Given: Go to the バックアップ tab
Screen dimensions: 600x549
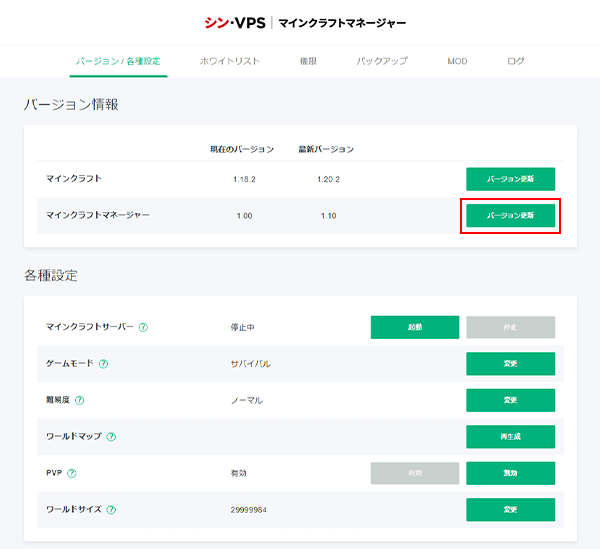Looking at the screenshot, I should point(382,61).
